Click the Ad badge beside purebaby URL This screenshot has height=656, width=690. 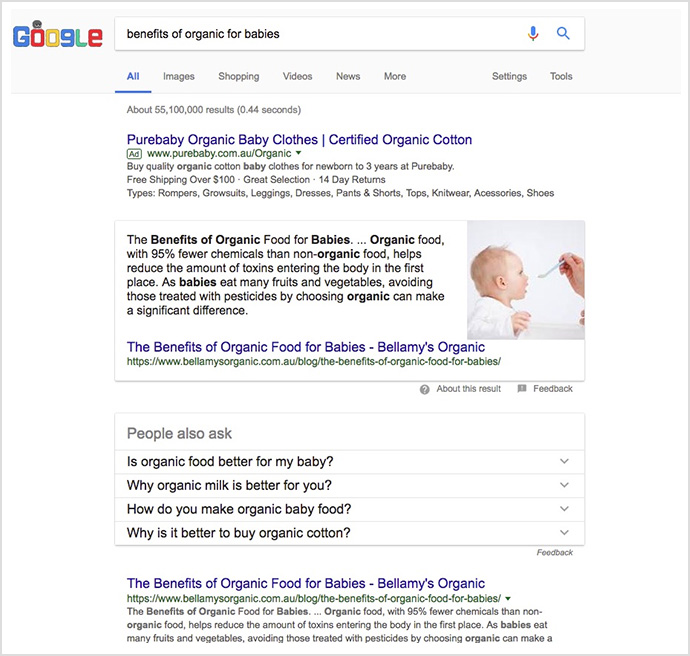pos(134,154)
